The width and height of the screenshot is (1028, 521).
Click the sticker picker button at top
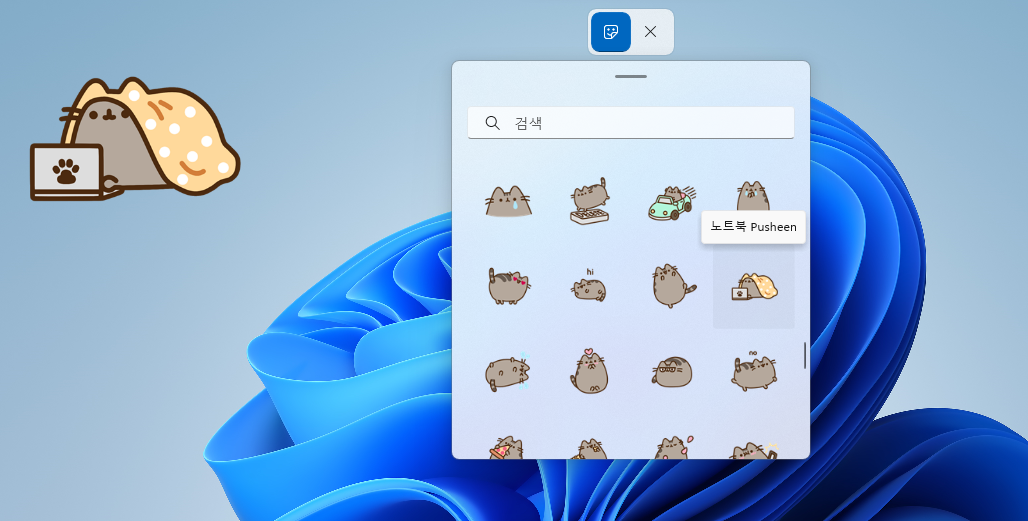[610, 31]
